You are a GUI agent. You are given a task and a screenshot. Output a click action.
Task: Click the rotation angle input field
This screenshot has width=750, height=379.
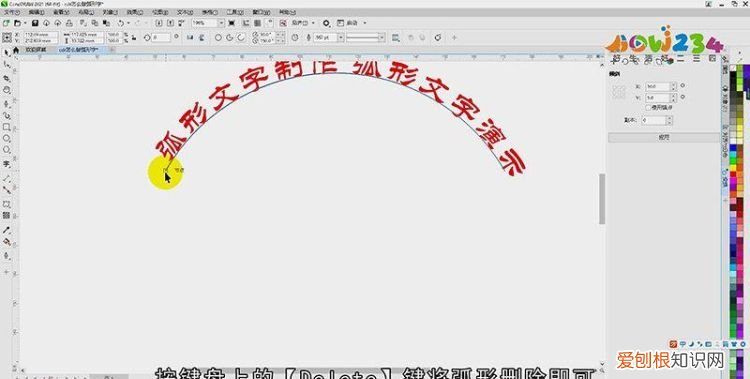pos(161,37)
